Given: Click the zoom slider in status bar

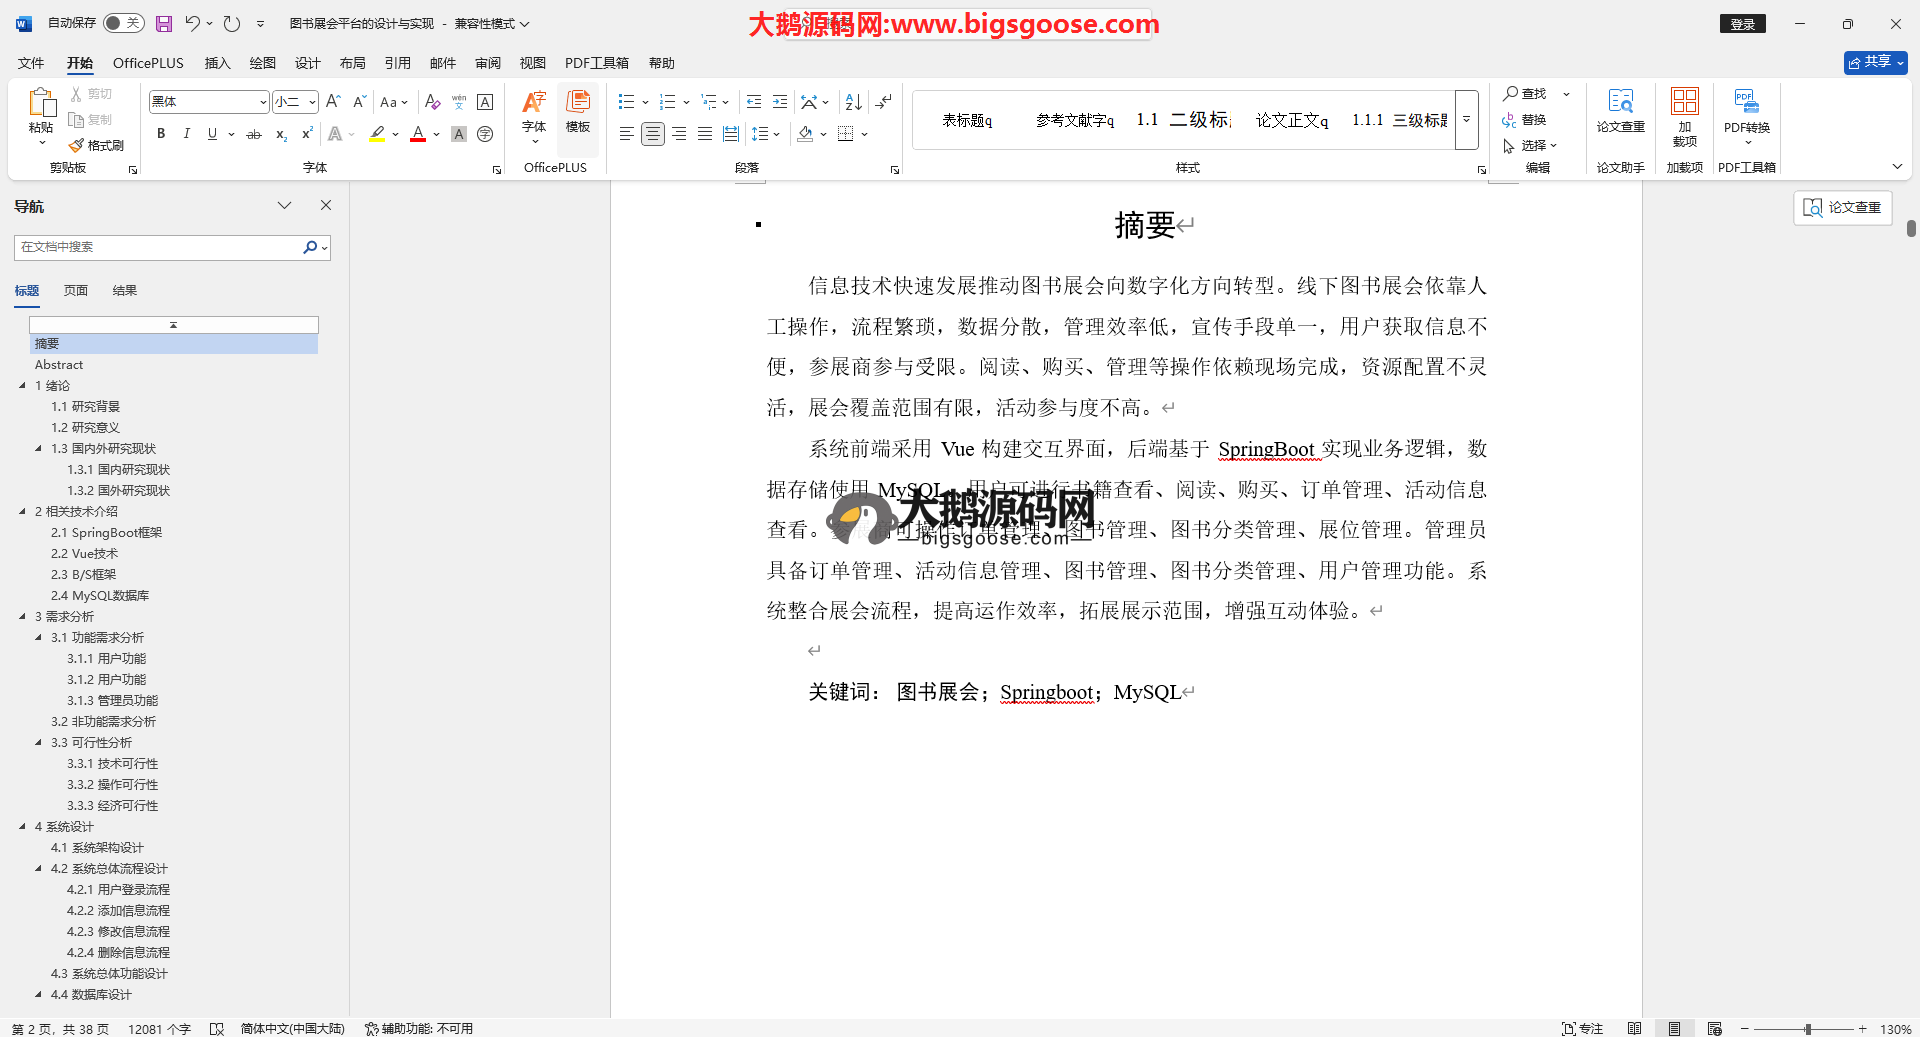Looking at the screenshot, I should [x=1807, y=1029].
